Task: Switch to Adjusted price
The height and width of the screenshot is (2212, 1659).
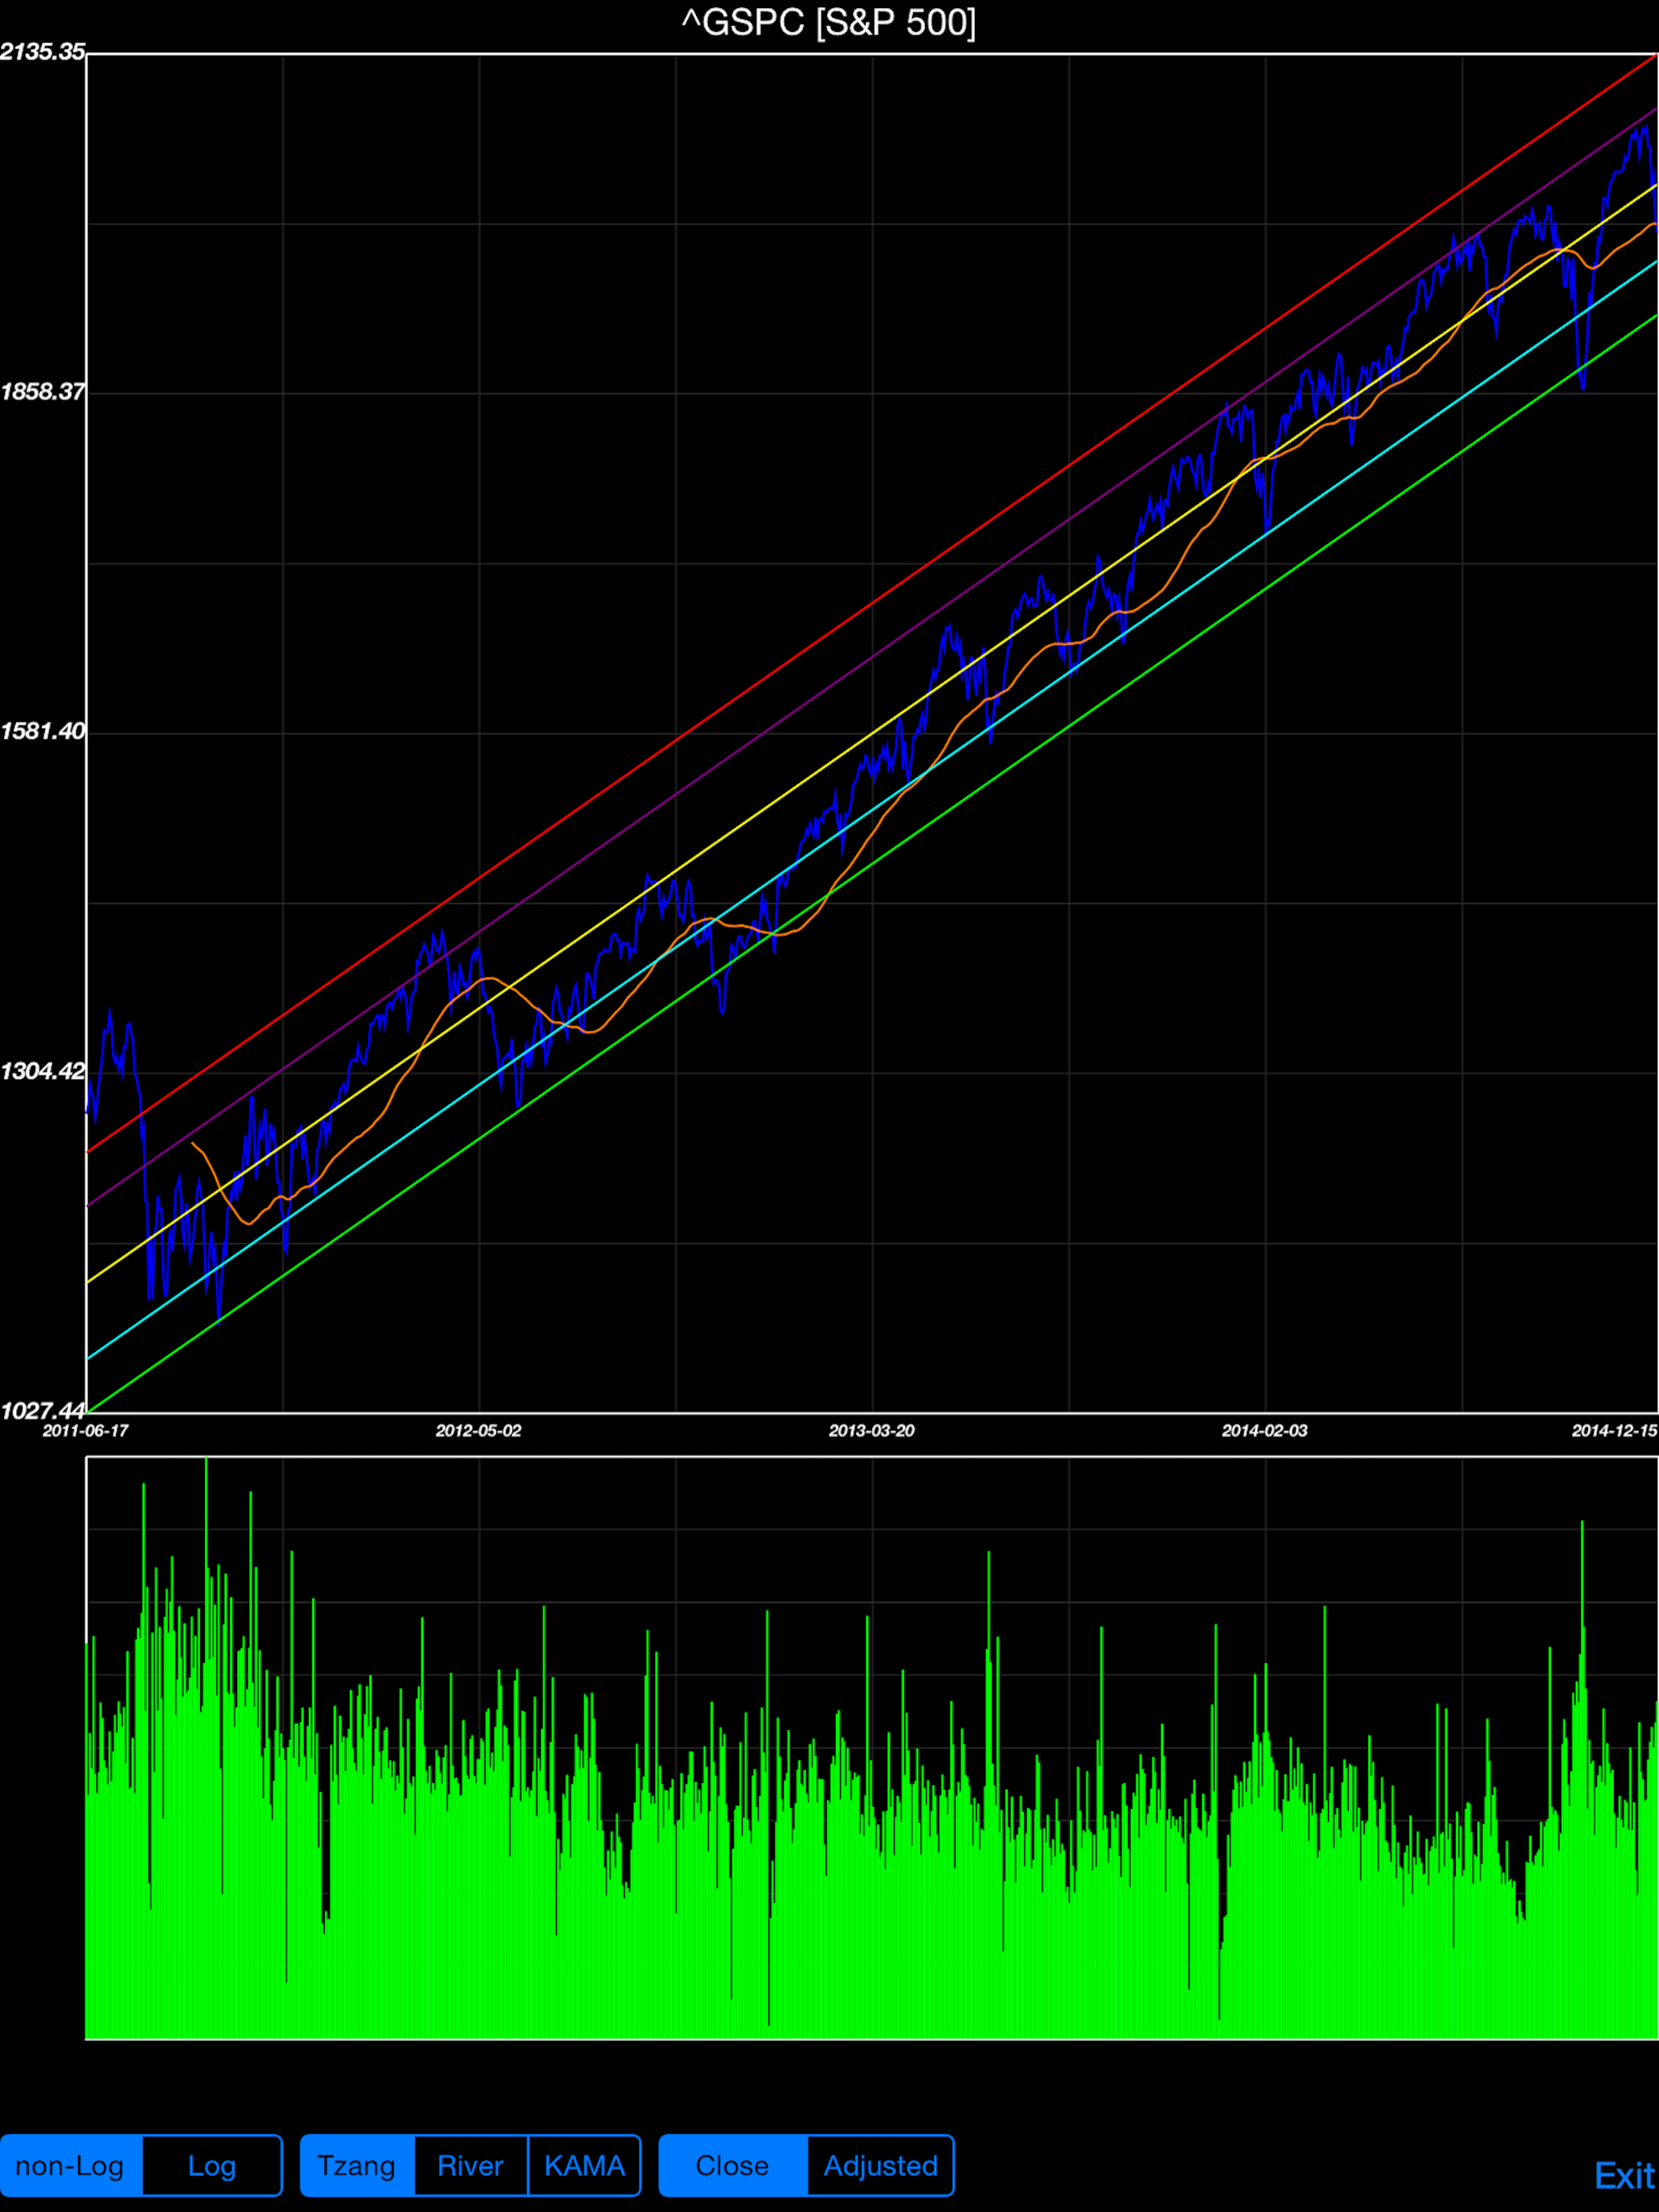Action: click(x=880, y=2165)
